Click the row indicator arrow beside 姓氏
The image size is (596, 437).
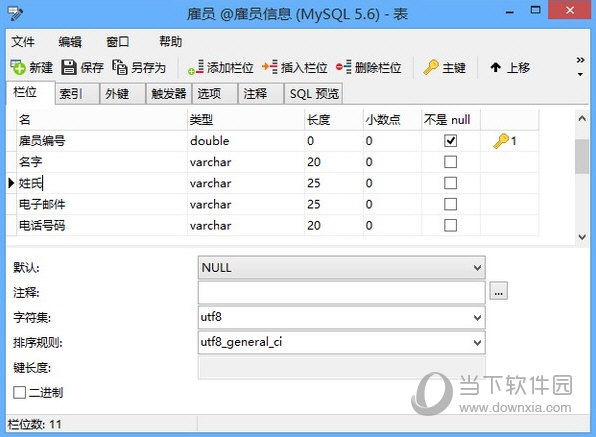(11, 183)
